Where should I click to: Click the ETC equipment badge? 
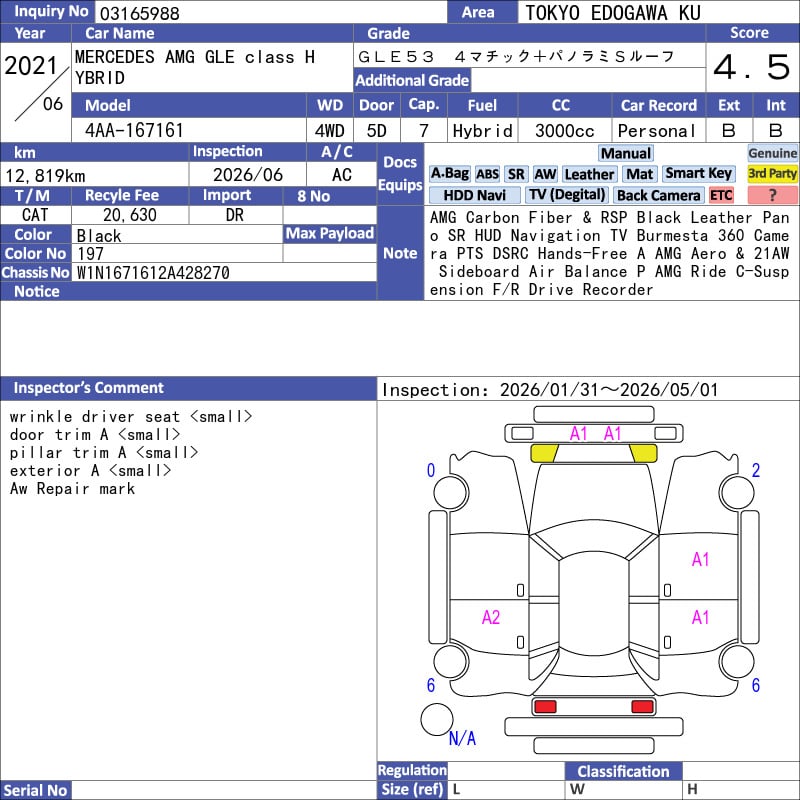tap(721, 195)
